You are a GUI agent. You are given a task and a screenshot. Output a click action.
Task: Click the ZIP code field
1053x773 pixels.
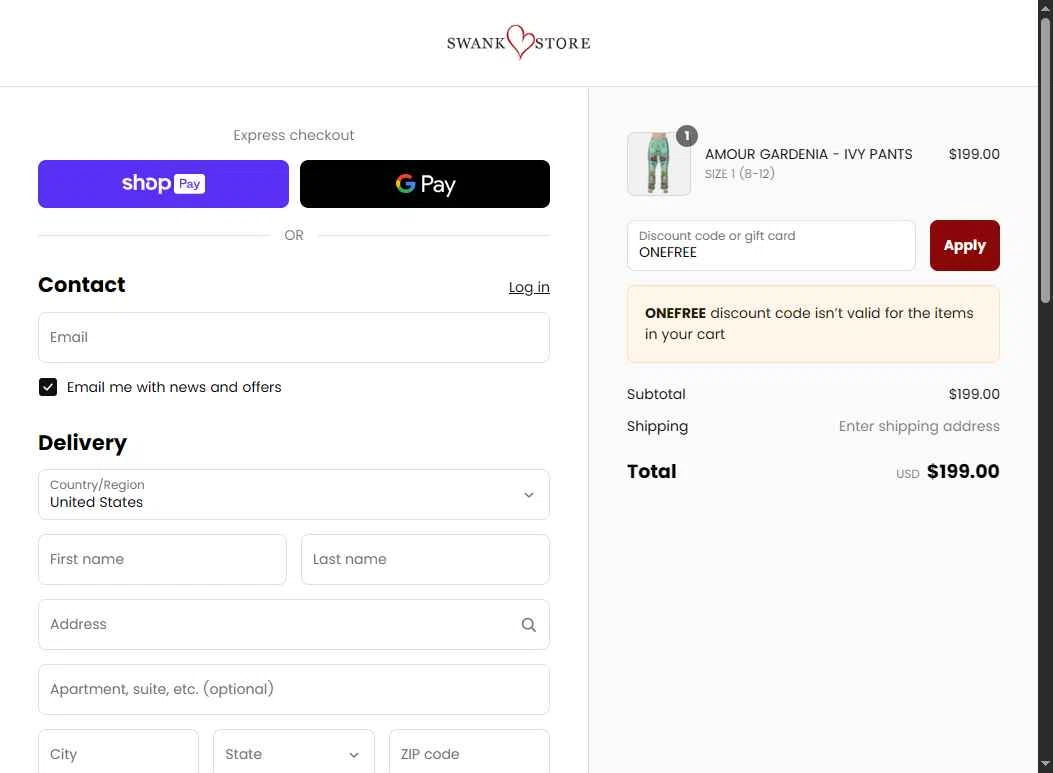469,754
